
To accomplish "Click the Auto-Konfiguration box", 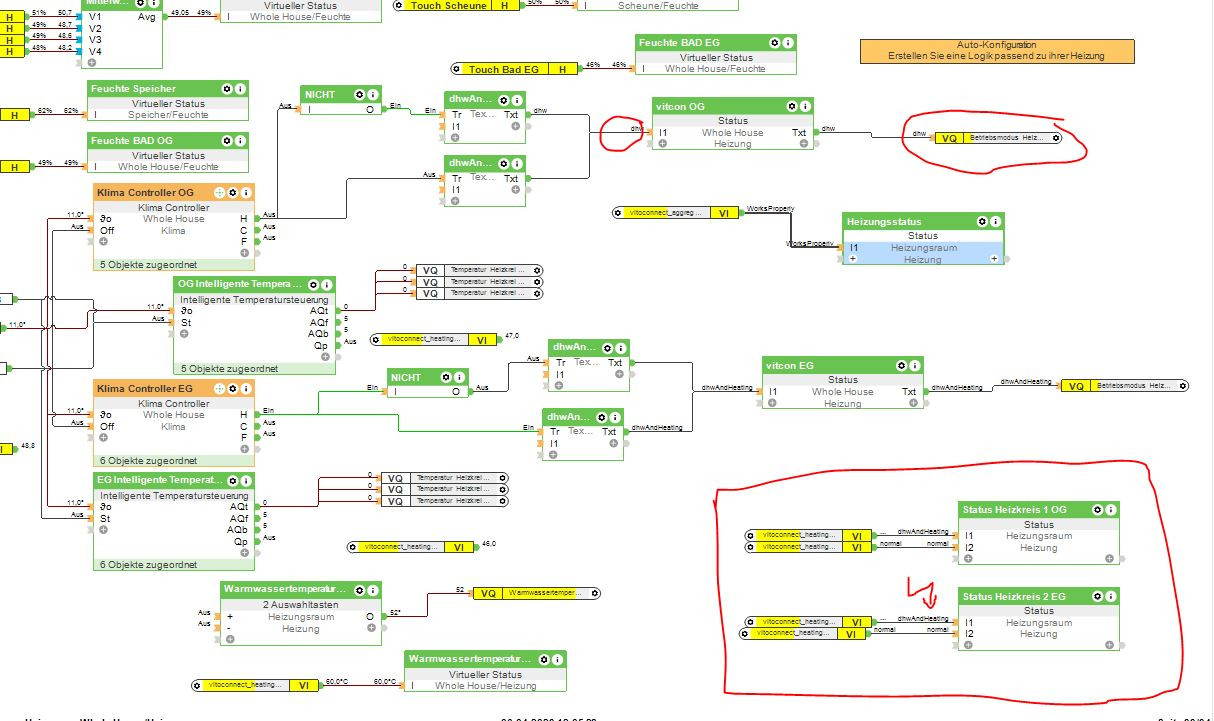I will tap(997, 51).
